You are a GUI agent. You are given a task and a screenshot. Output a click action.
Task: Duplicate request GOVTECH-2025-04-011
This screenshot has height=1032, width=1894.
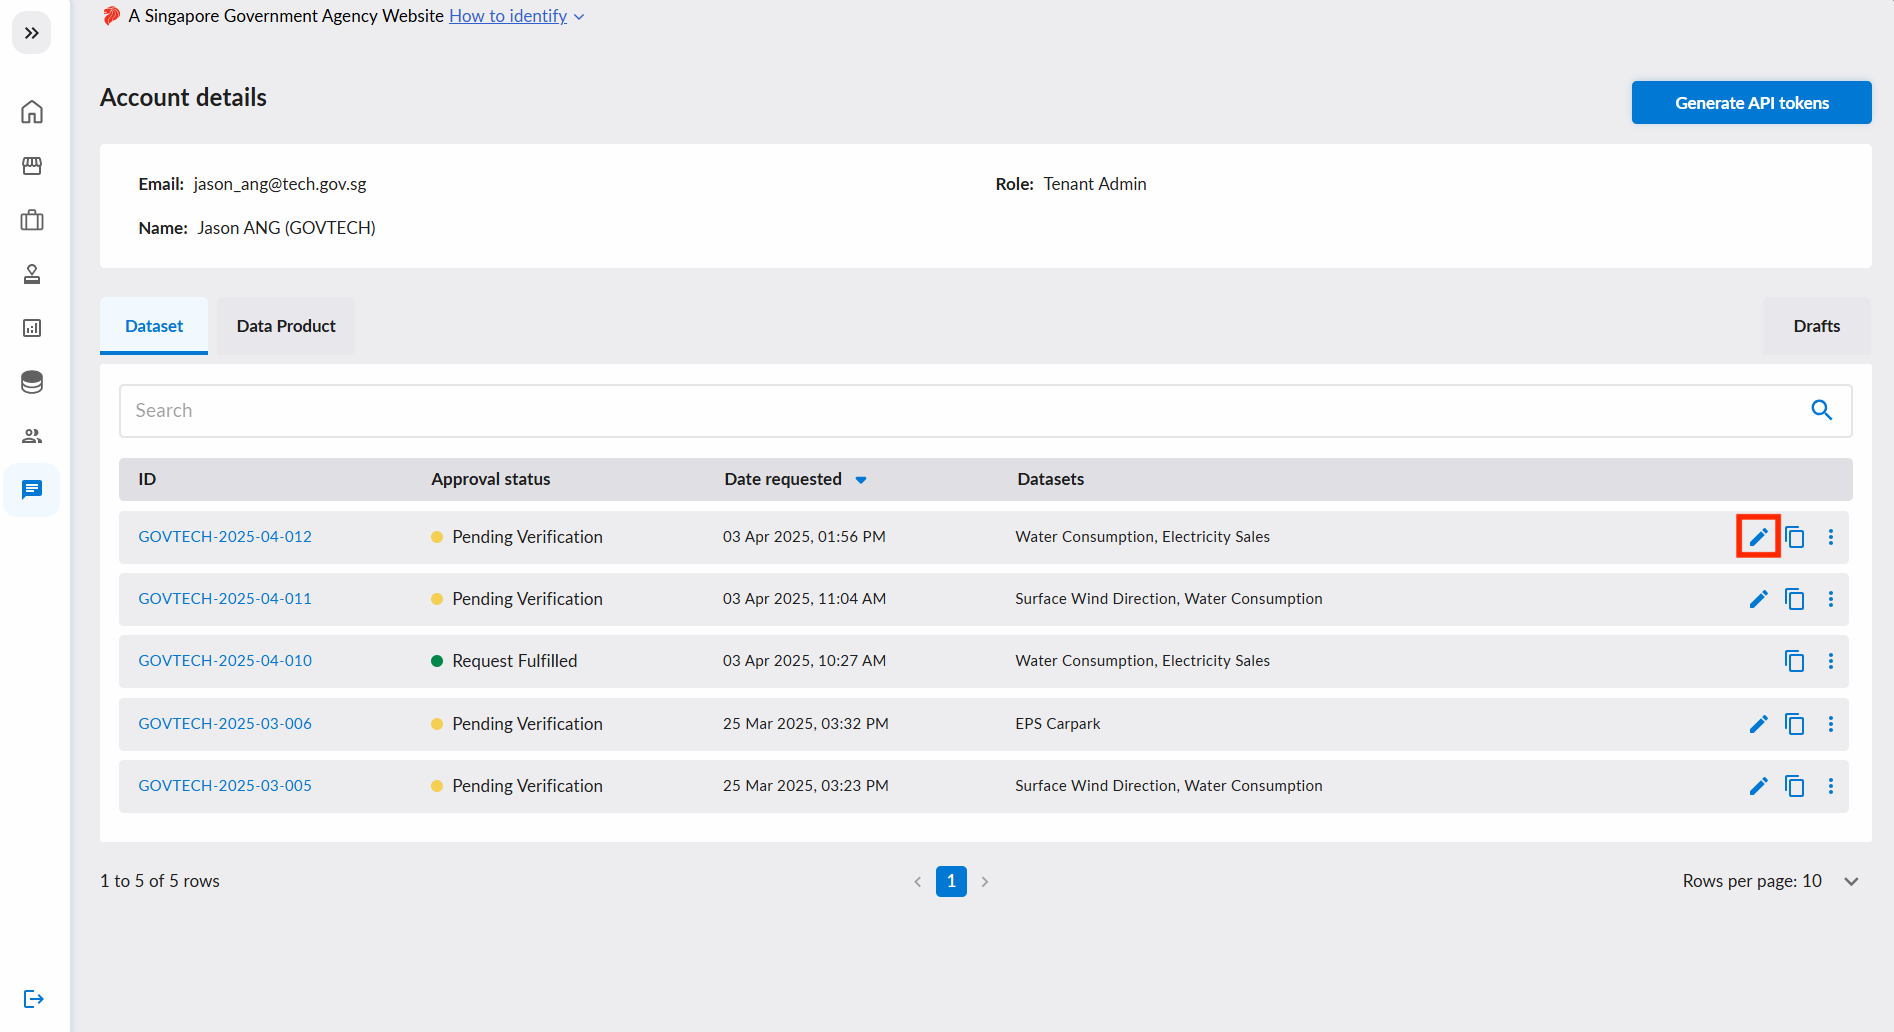tap(1795, 599)
